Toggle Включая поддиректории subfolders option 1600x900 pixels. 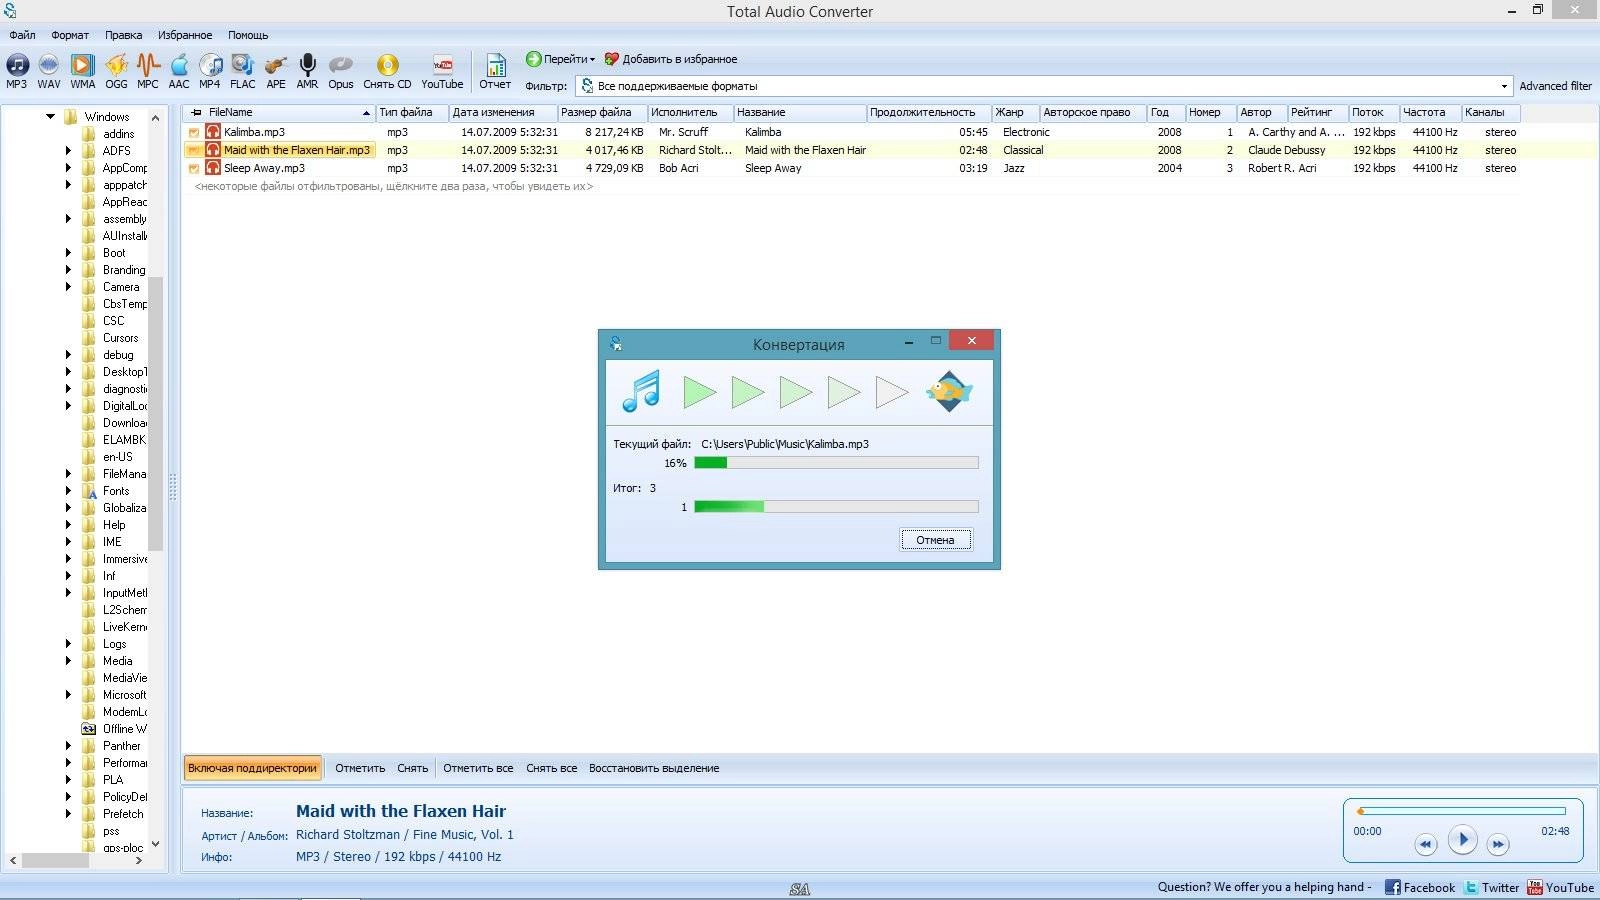point(253,768)
